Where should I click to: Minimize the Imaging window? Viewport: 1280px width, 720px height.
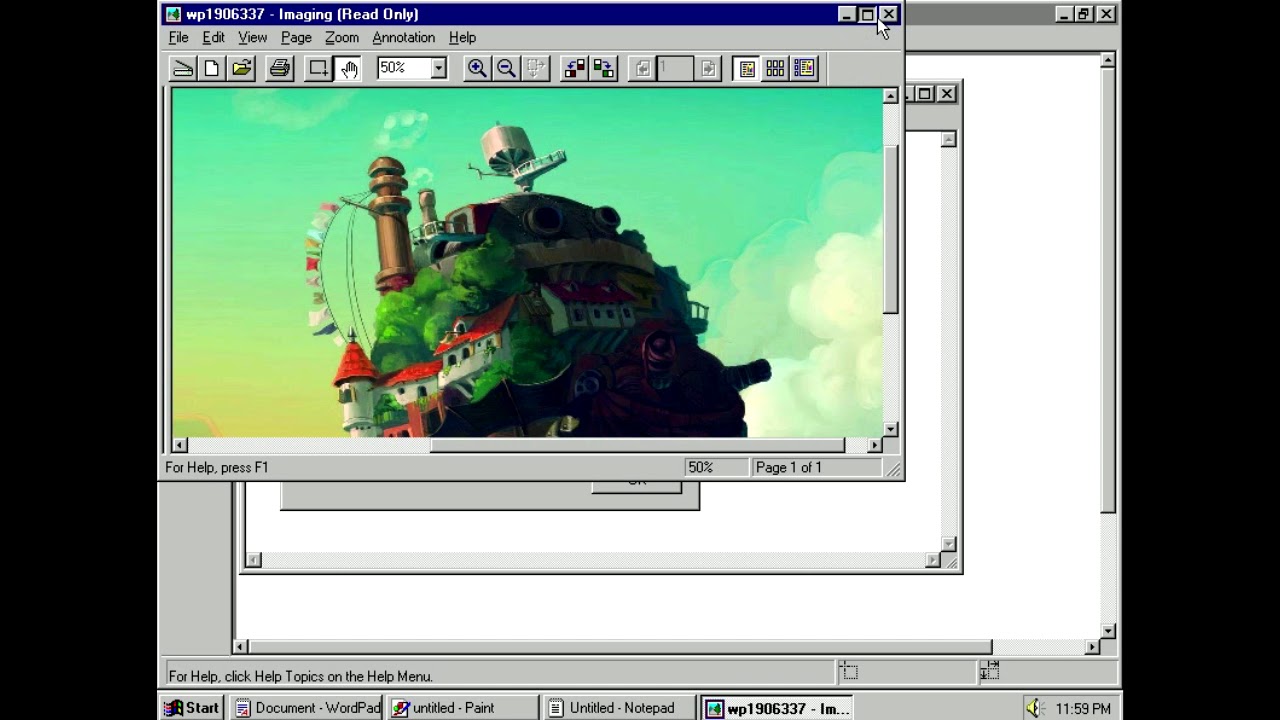pyautogui.click(x=846, y=14)
